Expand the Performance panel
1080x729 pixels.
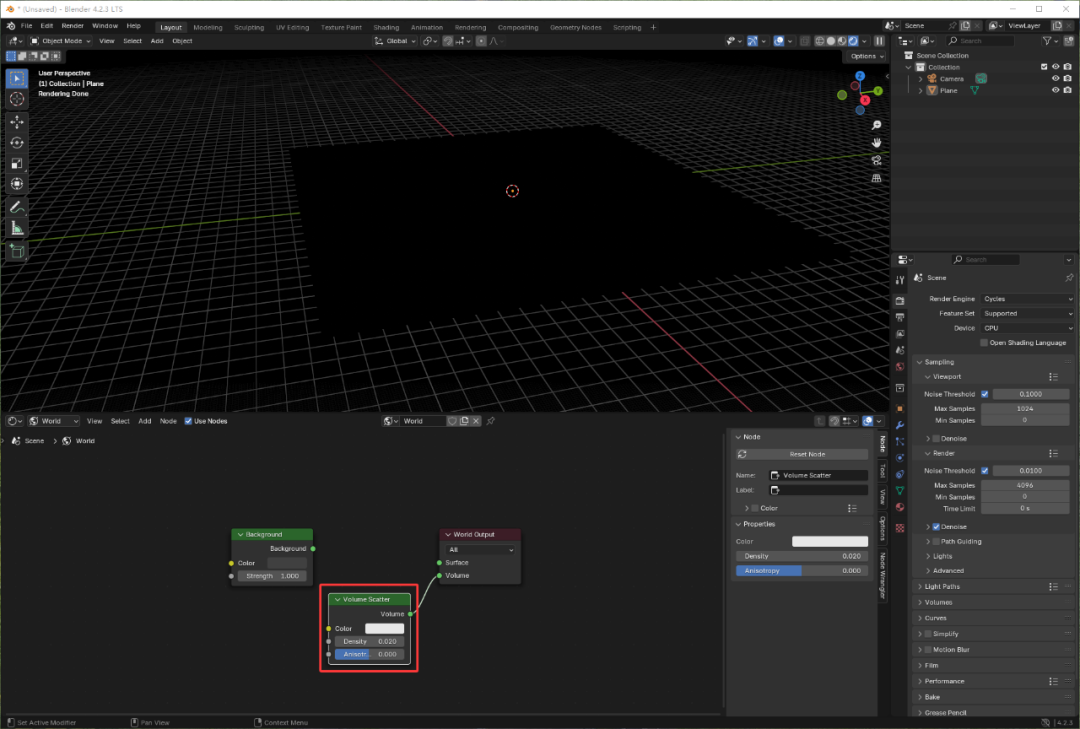click(x=944, y=681)
